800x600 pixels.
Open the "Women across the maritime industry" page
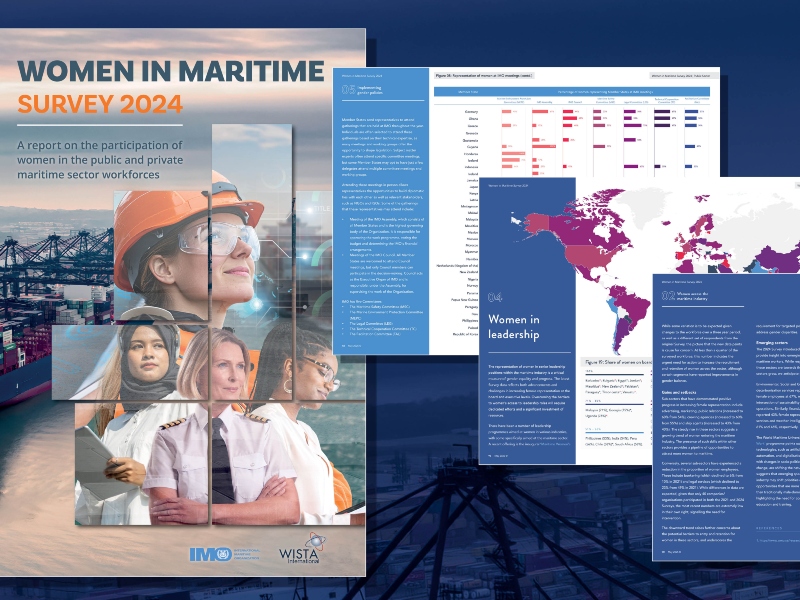pos(726,417)
